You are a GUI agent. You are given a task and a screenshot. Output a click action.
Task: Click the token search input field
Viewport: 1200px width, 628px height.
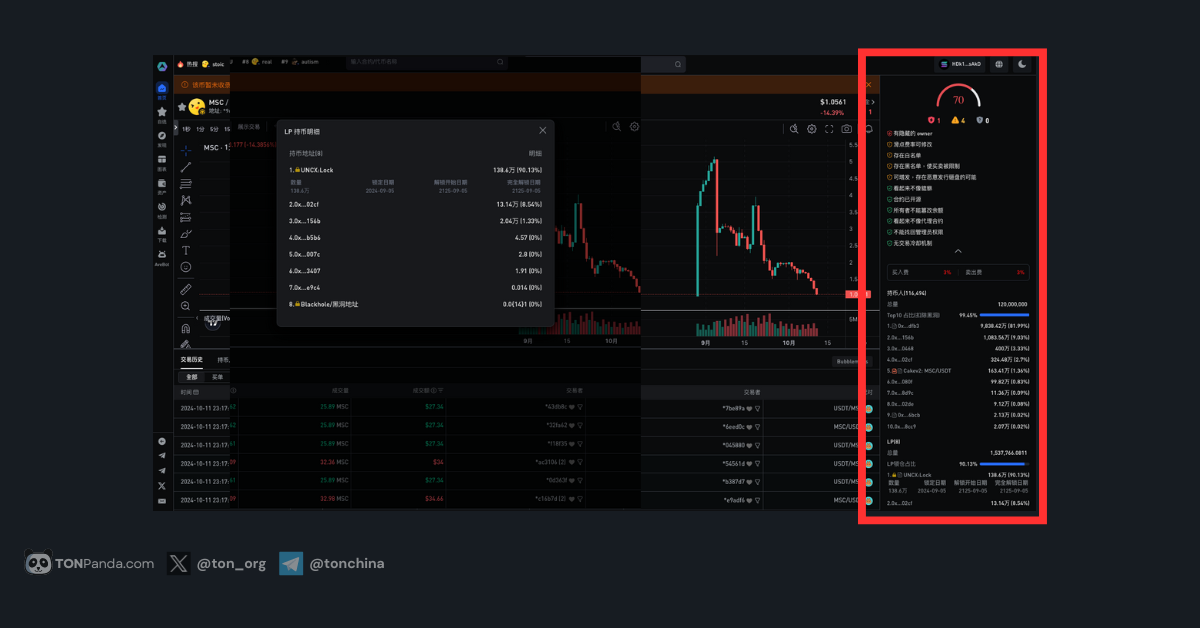[420, 62]
